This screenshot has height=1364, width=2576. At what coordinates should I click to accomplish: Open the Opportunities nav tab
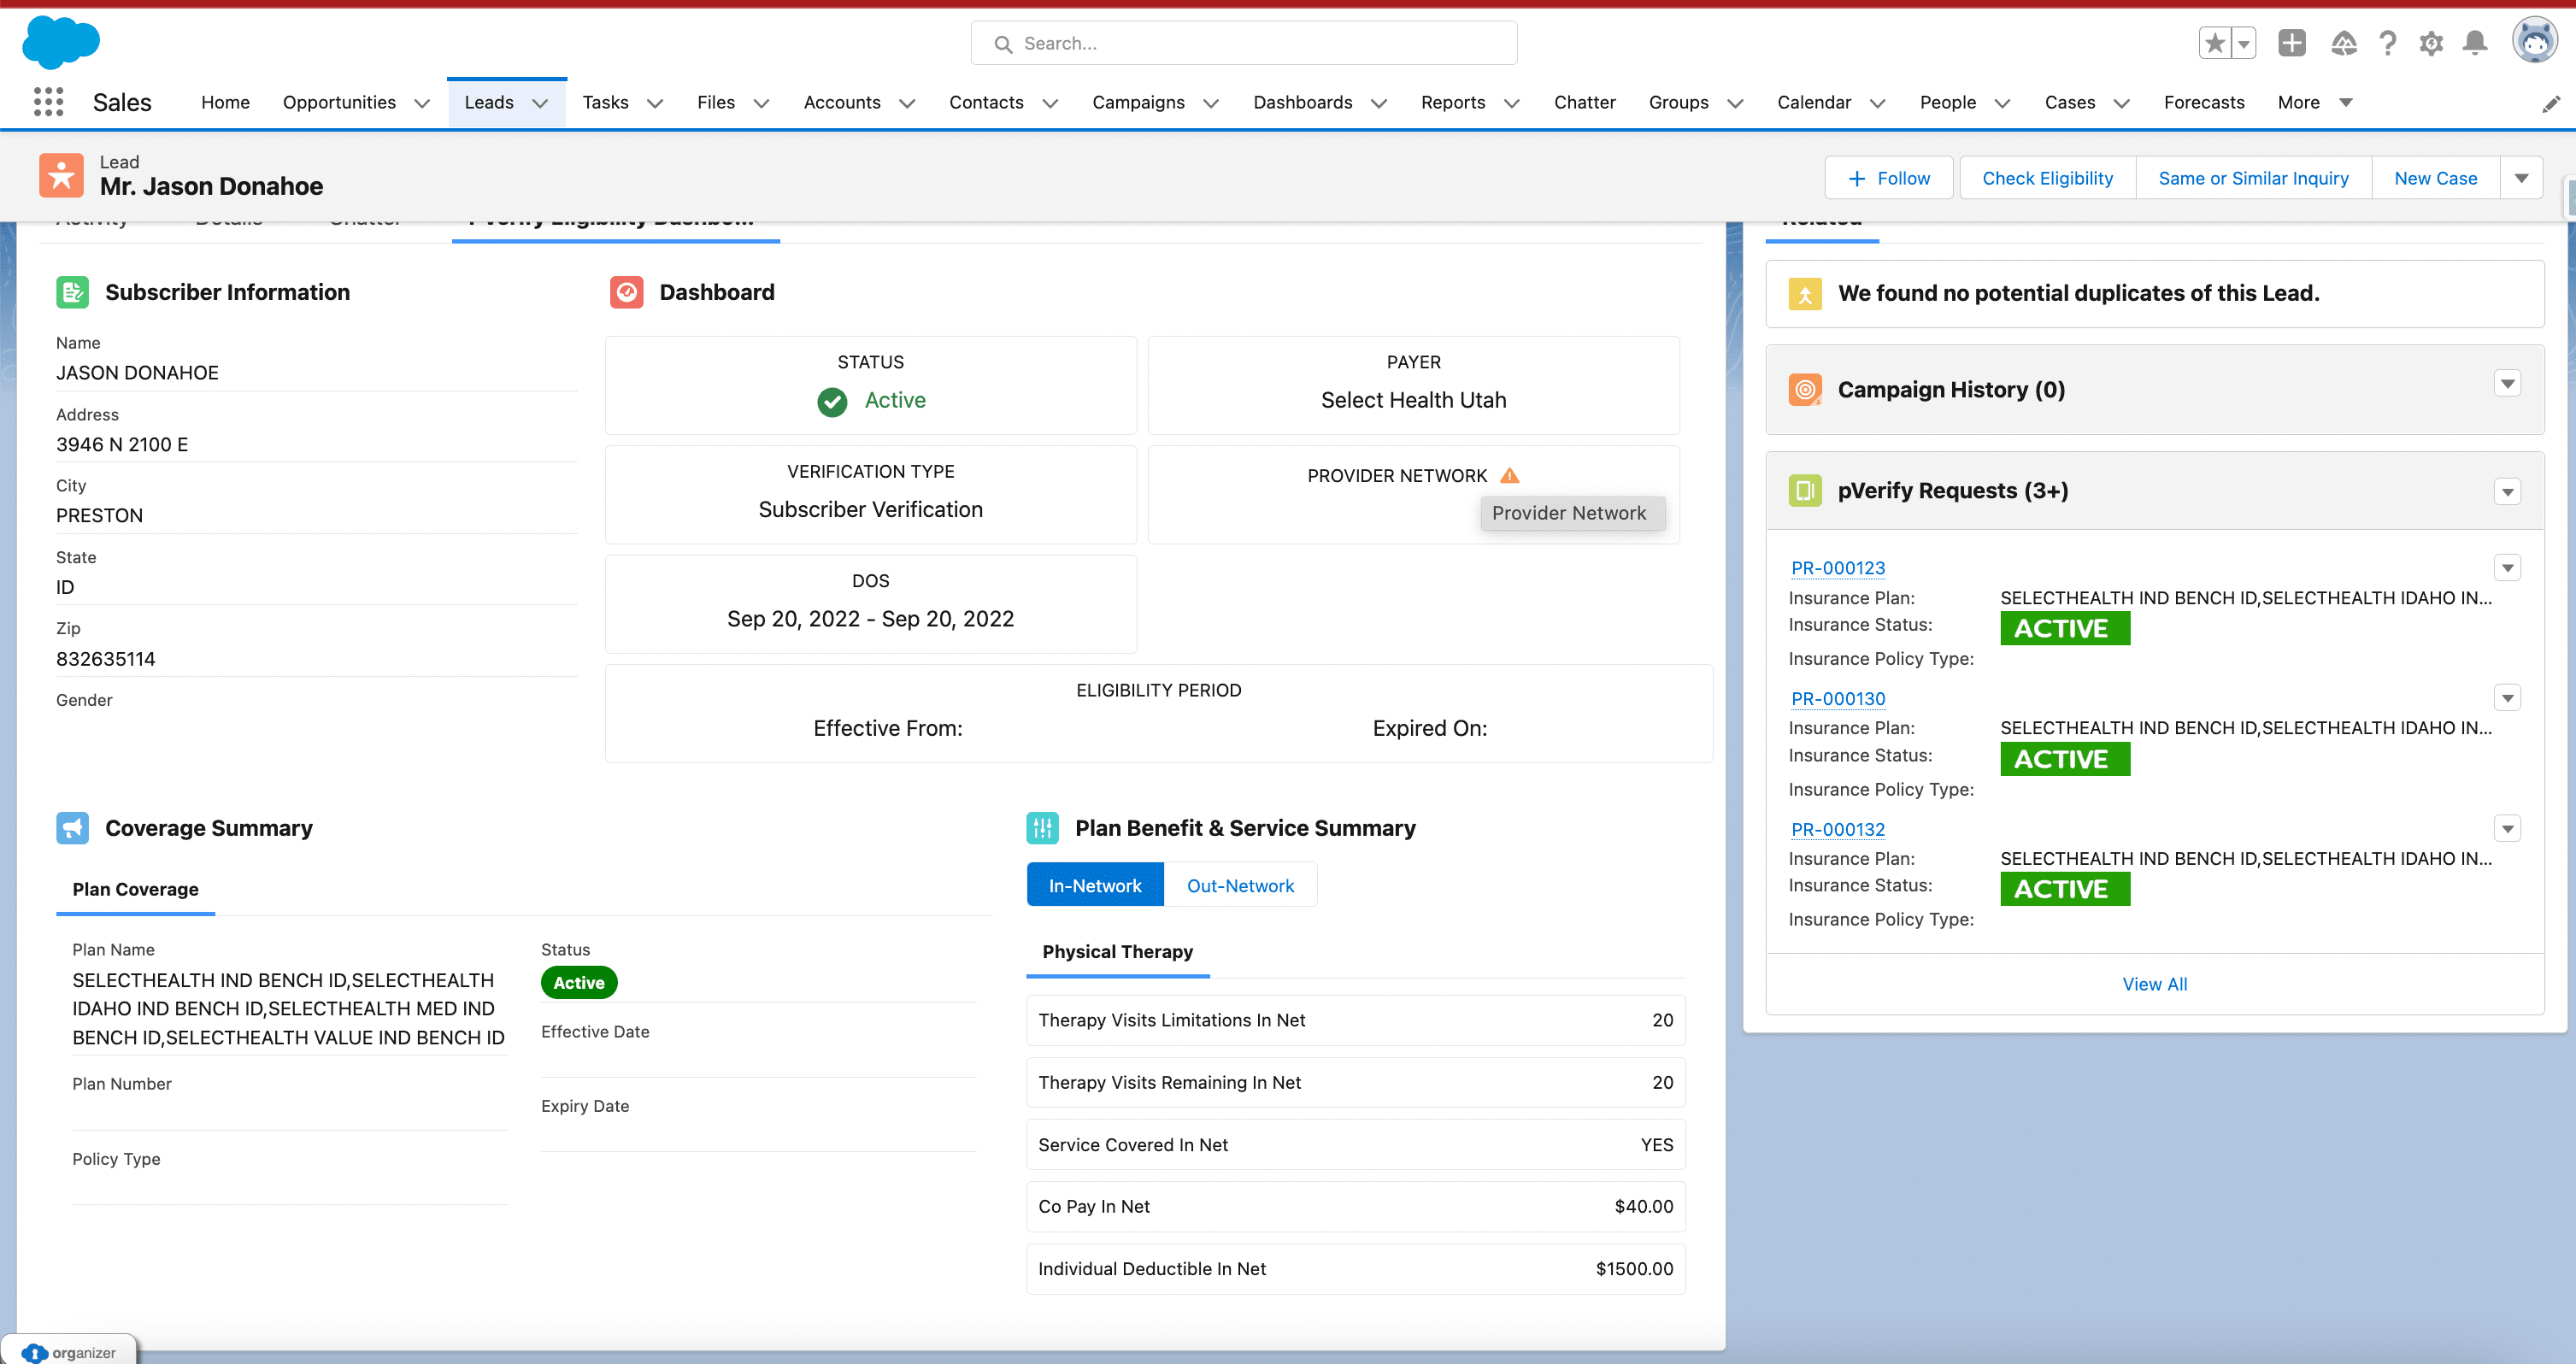[x=339, y=102]
